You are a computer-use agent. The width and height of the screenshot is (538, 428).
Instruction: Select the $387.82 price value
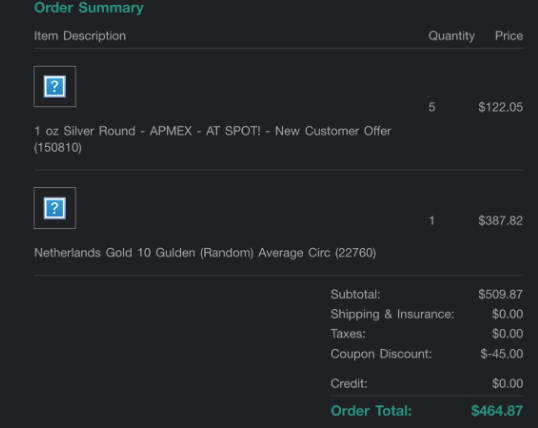tap(501, 220)
